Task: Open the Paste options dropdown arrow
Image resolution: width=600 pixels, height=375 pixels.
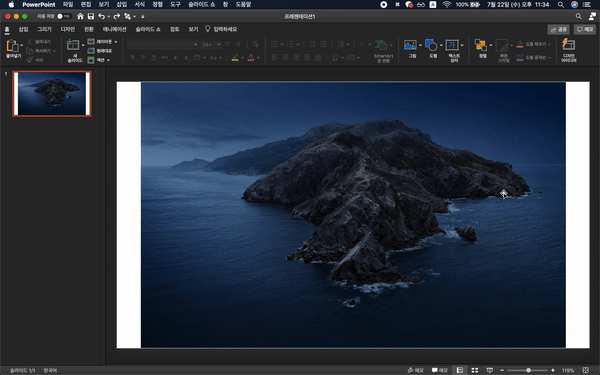Action: (22, 45)
